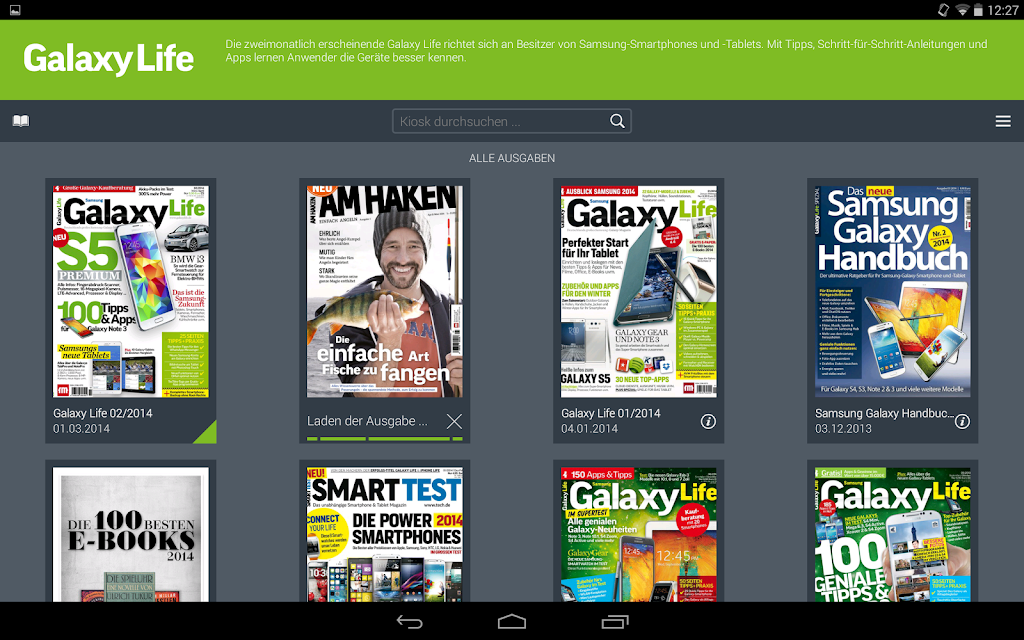The width and height of the screenshot is (1024, 640).
Task: Click the date 03.12.2013
Action: coord(843,428)
